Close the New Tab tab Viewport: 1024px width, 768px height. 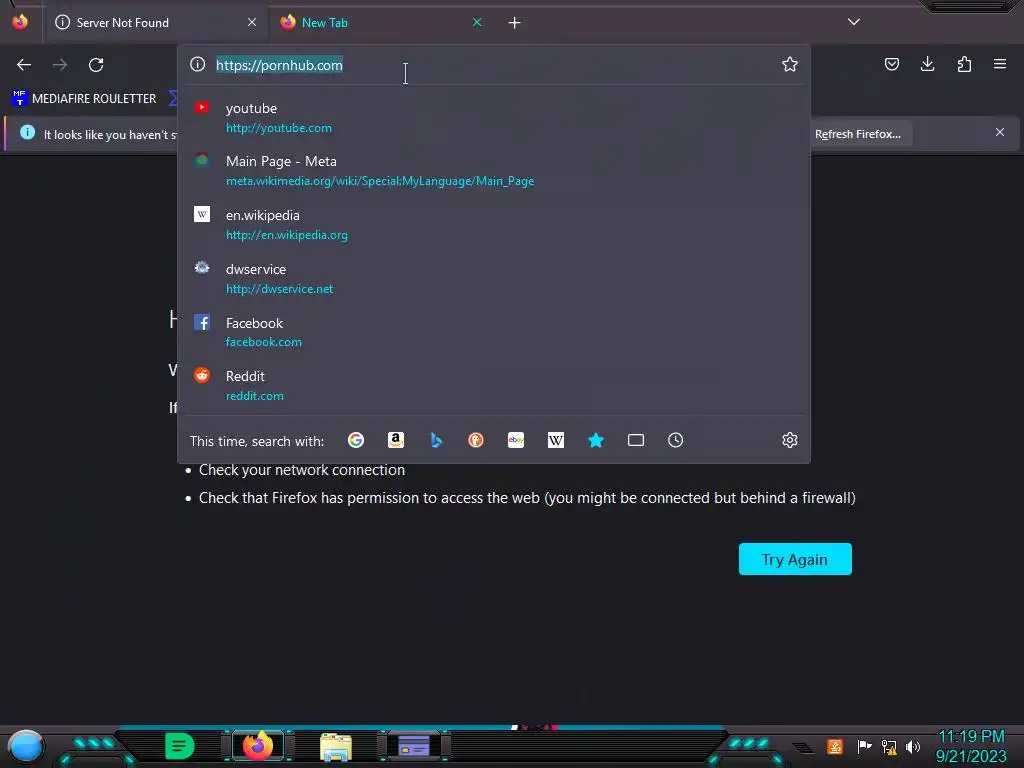[477, 22]
